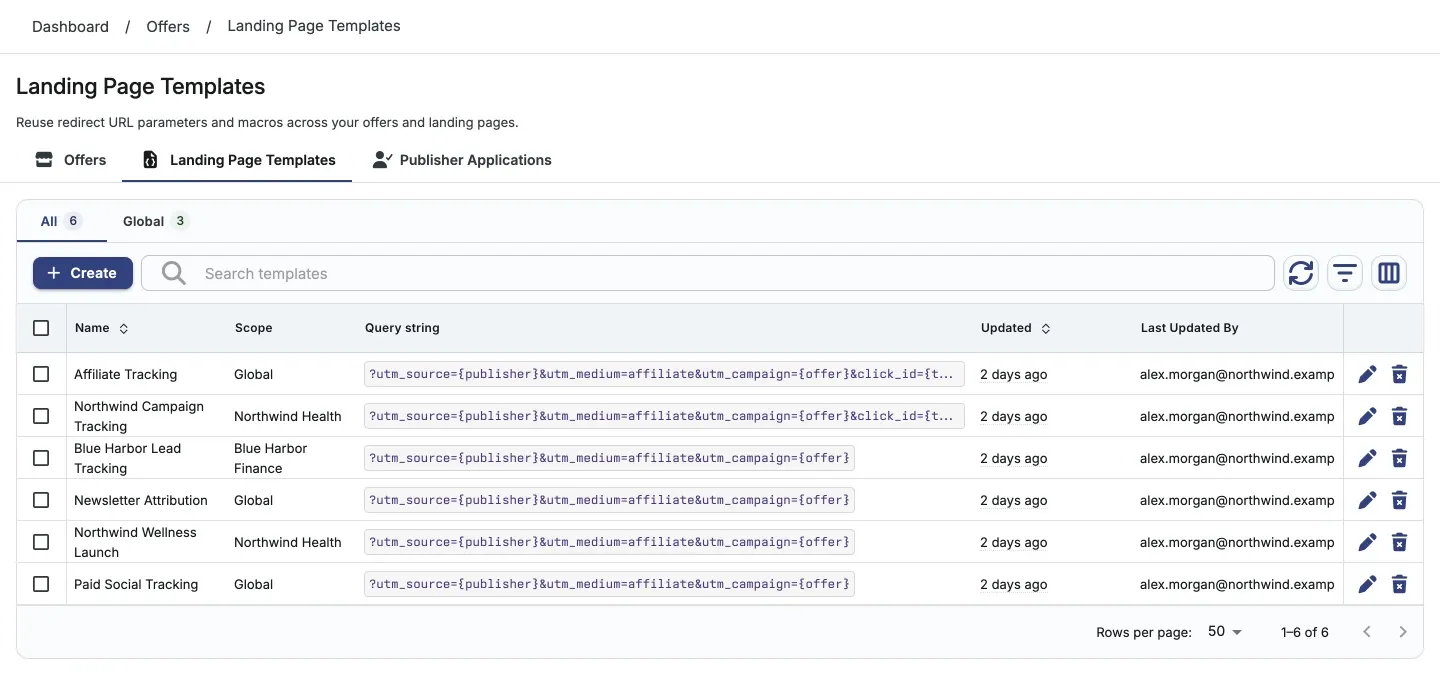Click the 1–6 of 6 pagination text
The height and width of the screenshot is (673, 1440).
[1305, 632]
